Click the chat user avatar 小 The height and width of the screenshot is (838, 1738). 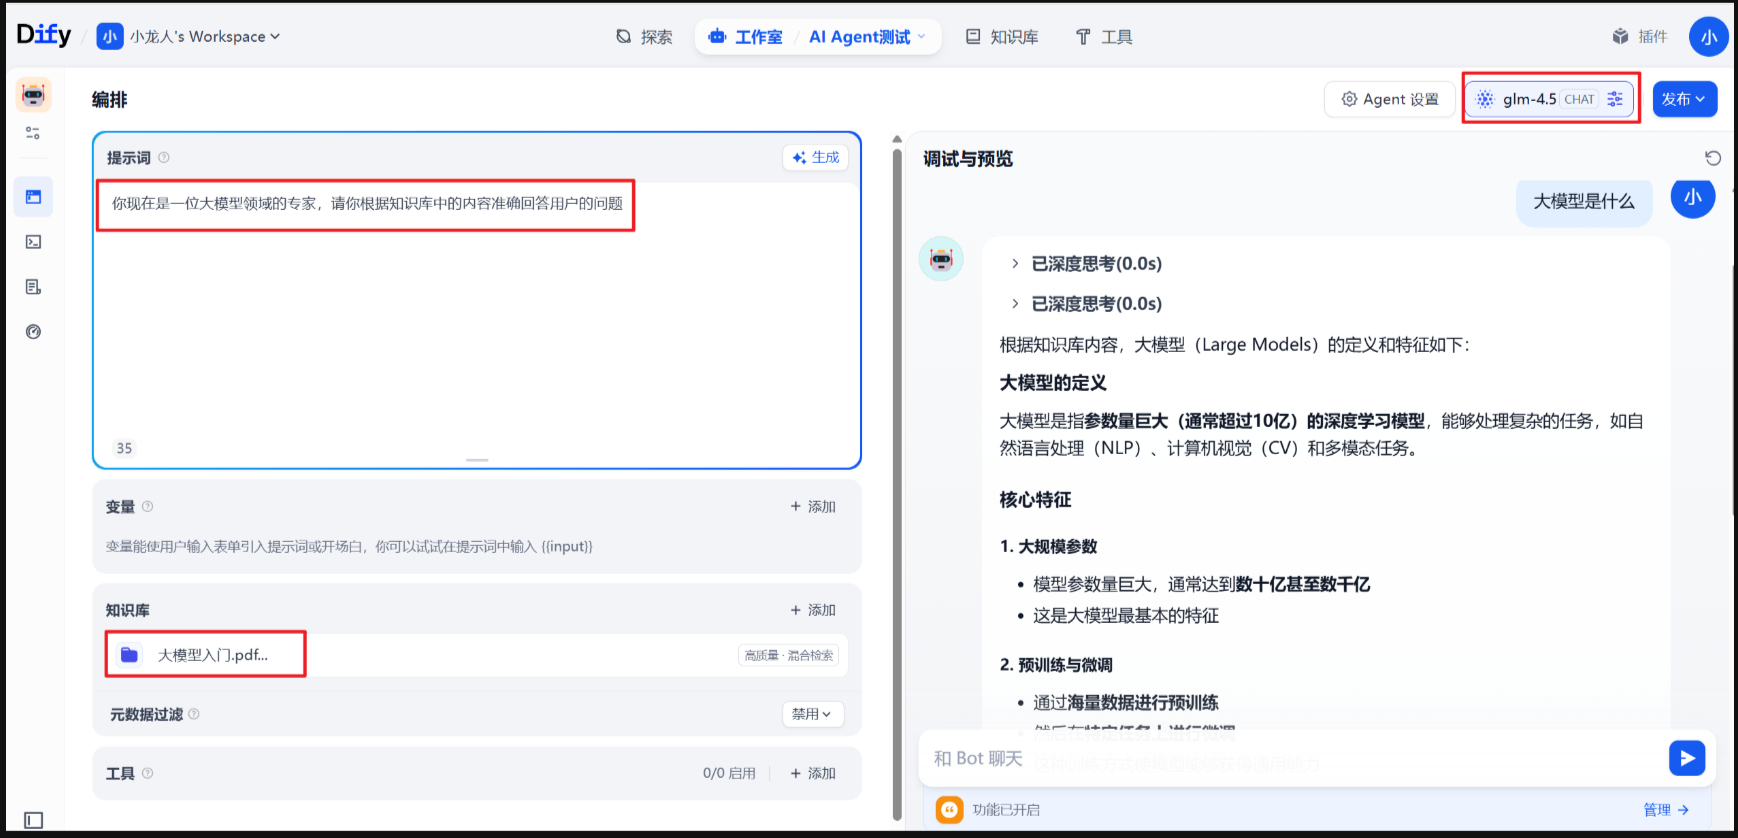(1693, 197)
